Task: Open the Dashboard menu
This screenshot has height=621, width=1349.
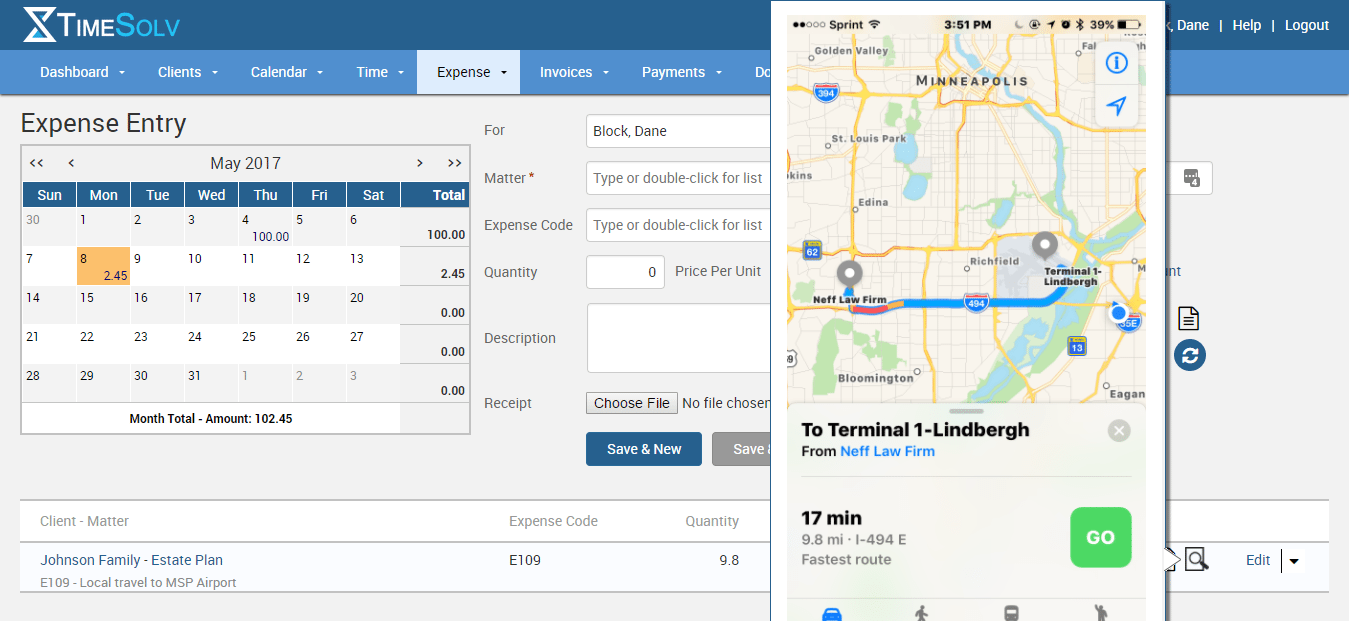Action: (x=82, y=72)
